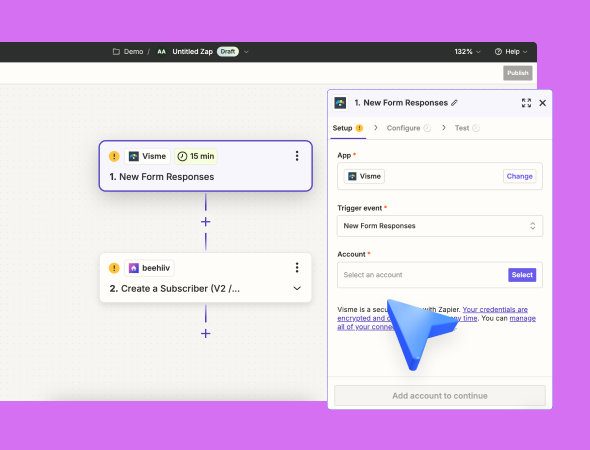Click the Visme chip in App field
The width and height of the screenshot is (590, 450).
tap(364, 176)
